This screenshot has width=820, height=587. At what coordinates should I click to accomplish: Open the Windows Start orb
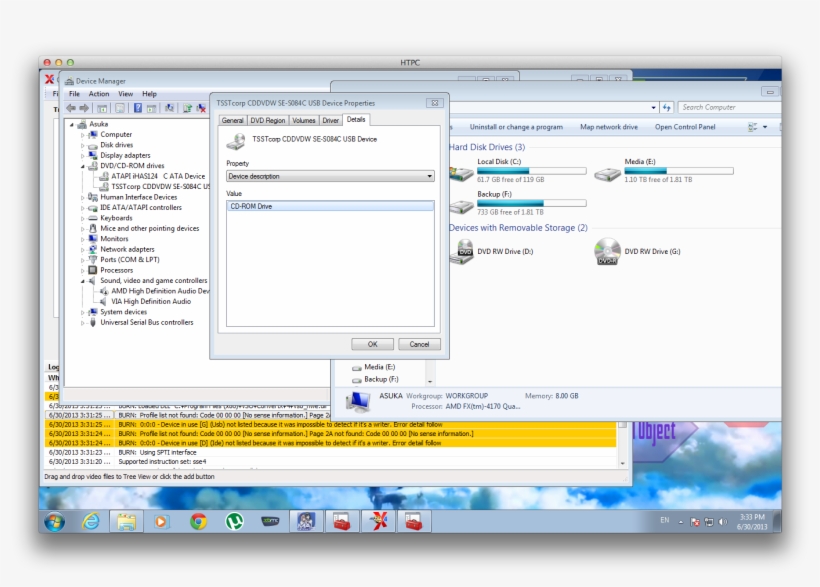pos(54,521)
